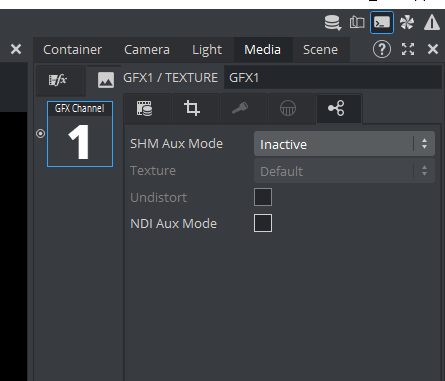Screen dimensions: 445x381
Task: Click the book documentation icon
Action: tap(357, 23)
